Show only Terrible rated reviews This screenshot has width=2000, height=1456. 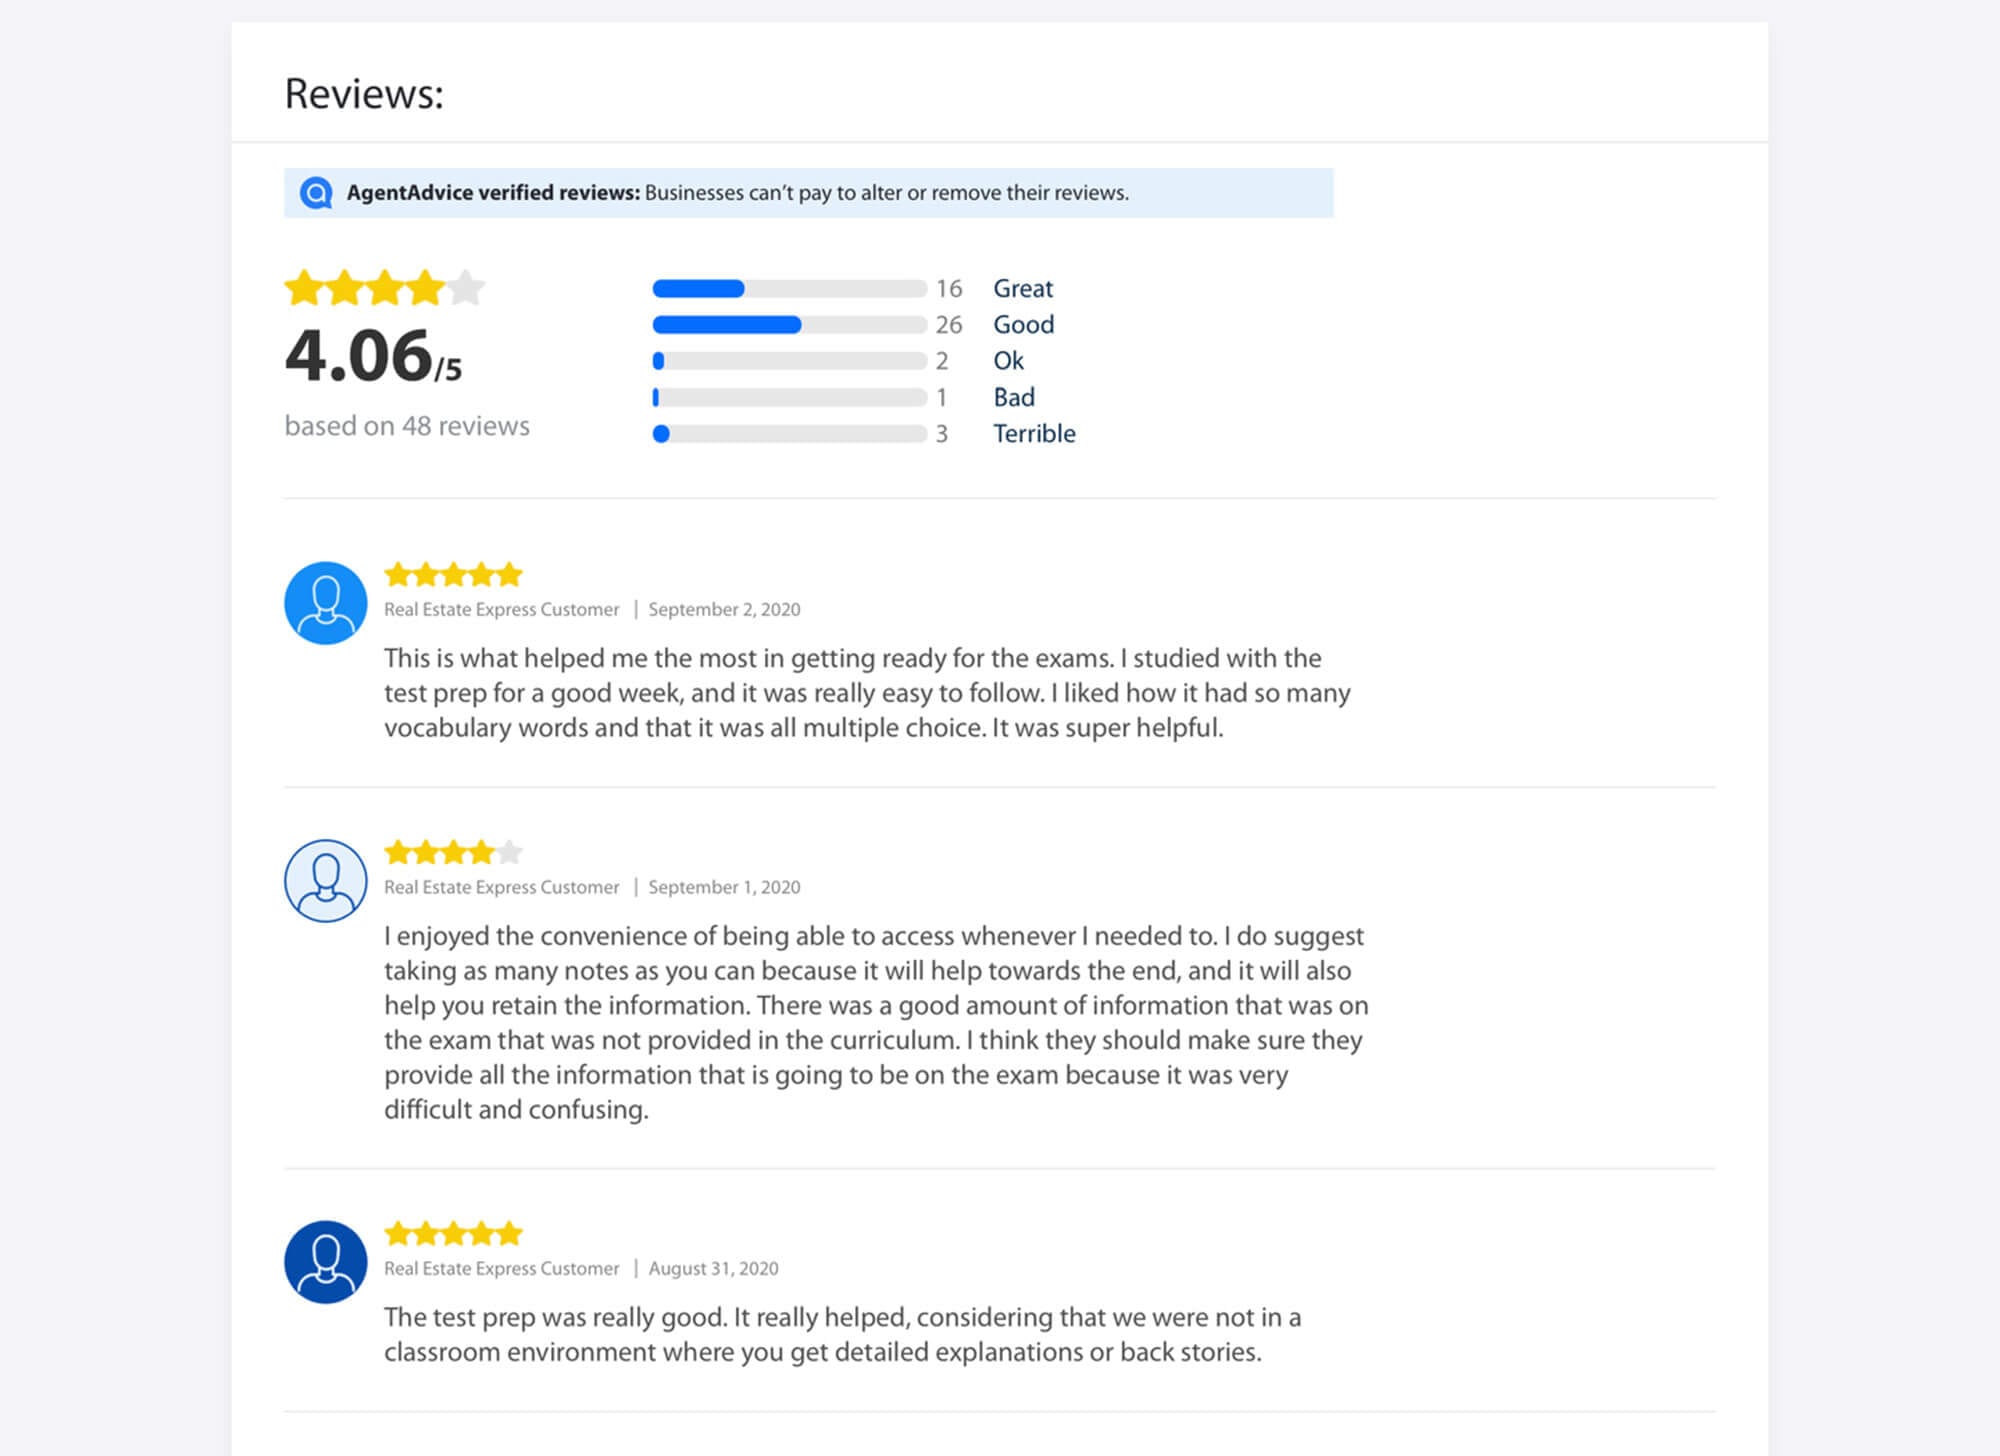1034,433
